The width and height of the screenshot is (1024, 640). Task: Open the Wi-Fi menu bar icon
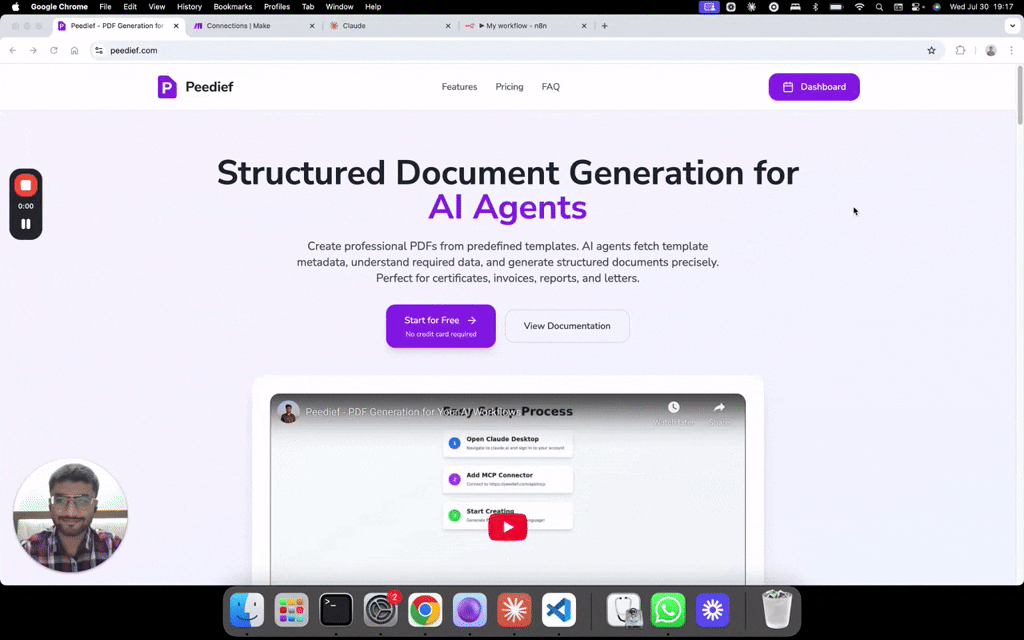[859, 7]
